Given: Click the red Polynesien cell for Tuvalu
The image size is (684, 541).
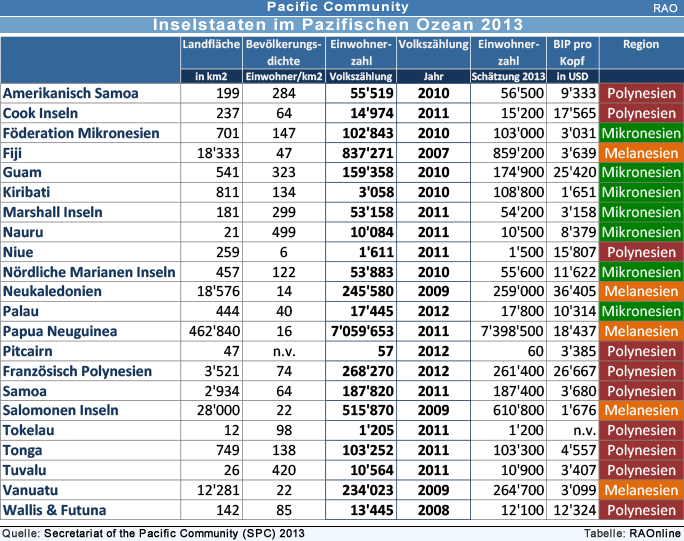Looking at the screenshot, I should (x=640, y=470).
